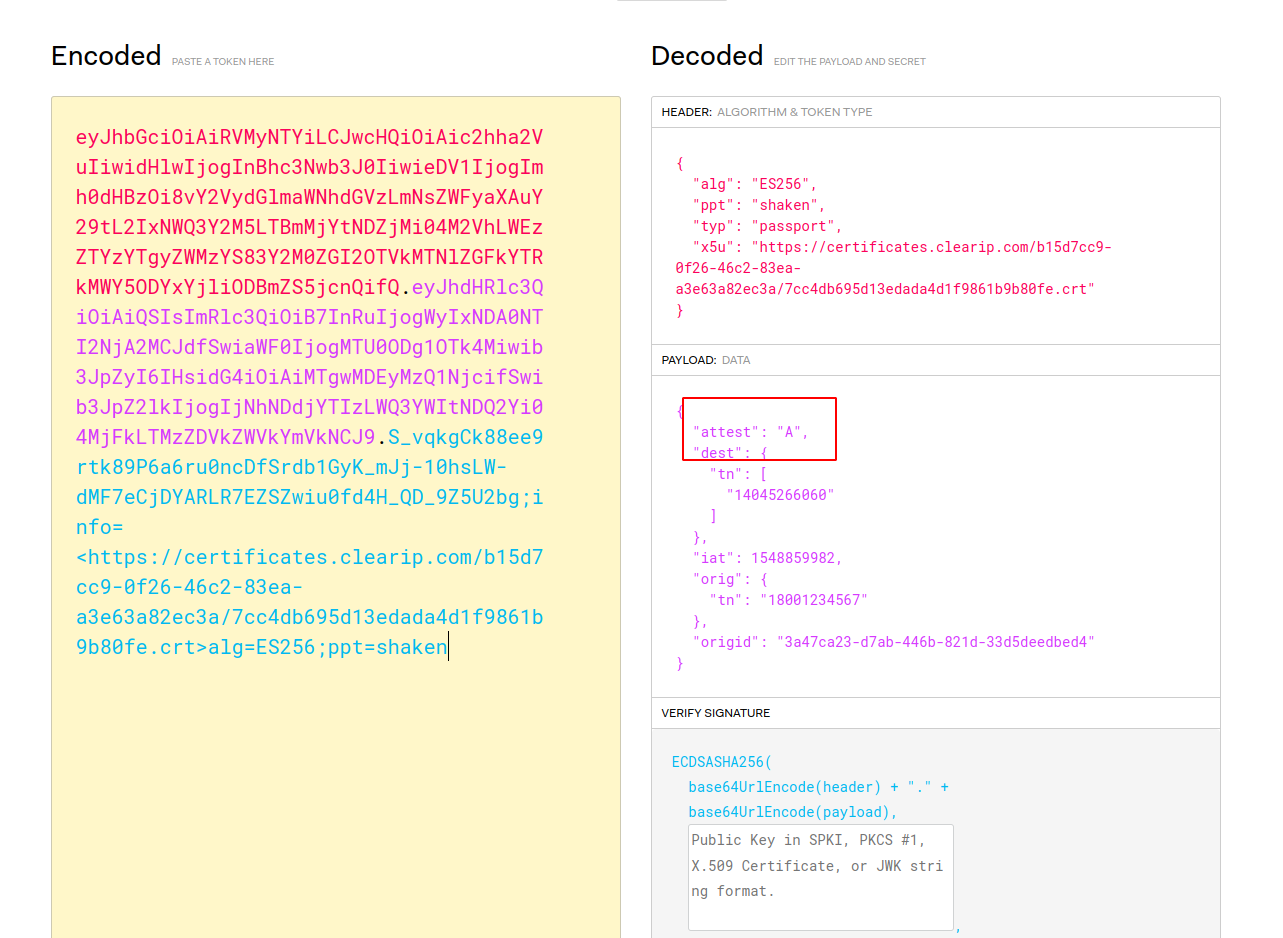1283x938 pixels.
Task: Click the "typ": "passport" header line
Action: [767, 226]
